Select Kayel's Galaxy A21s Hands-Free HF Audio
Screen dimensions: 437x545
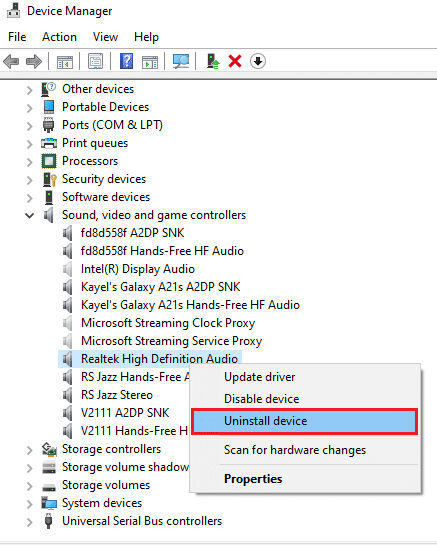(190, 305)
